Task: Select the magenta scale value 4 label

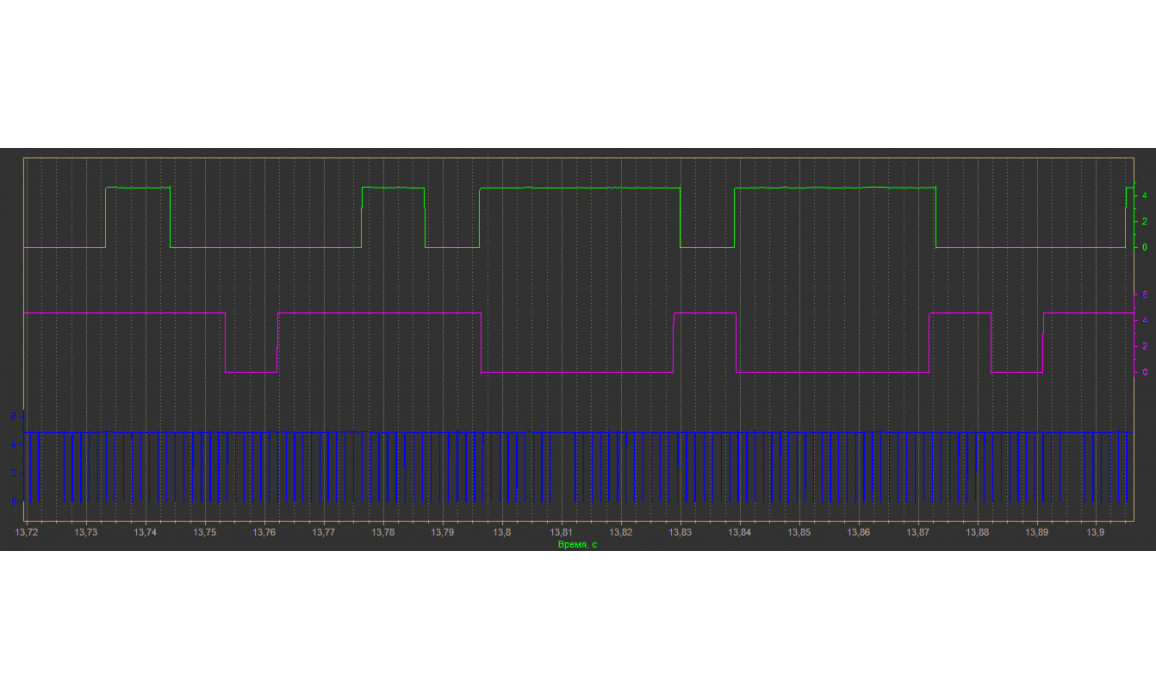Action: pyautogui.click(x=1144, y=320)
